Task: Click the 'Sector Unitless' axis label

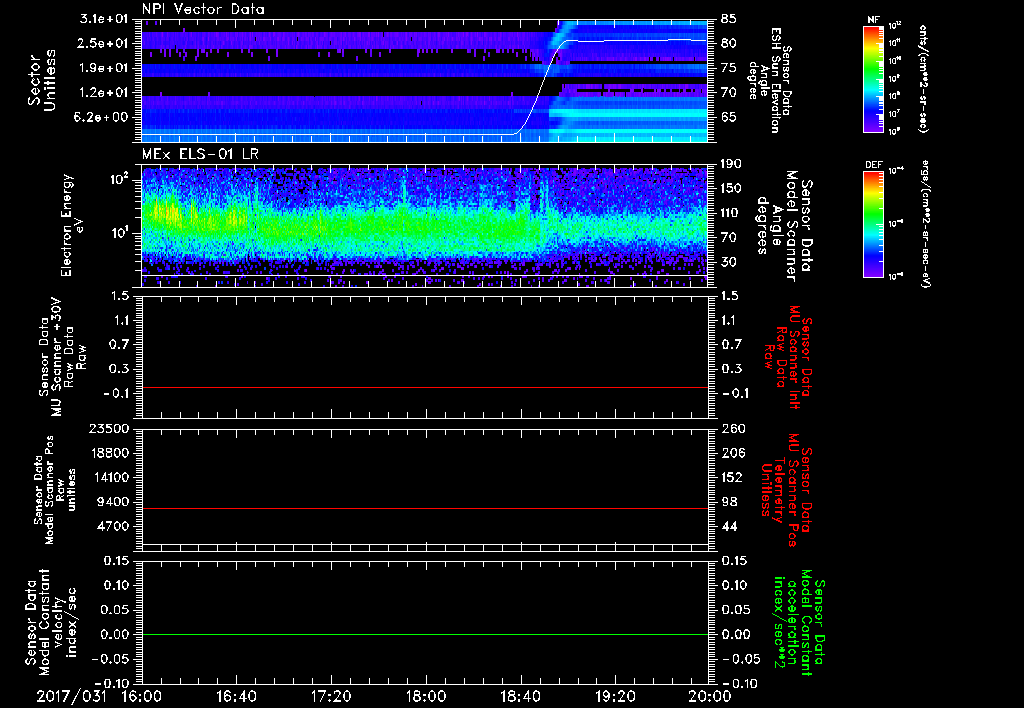Action: (42, 80)
